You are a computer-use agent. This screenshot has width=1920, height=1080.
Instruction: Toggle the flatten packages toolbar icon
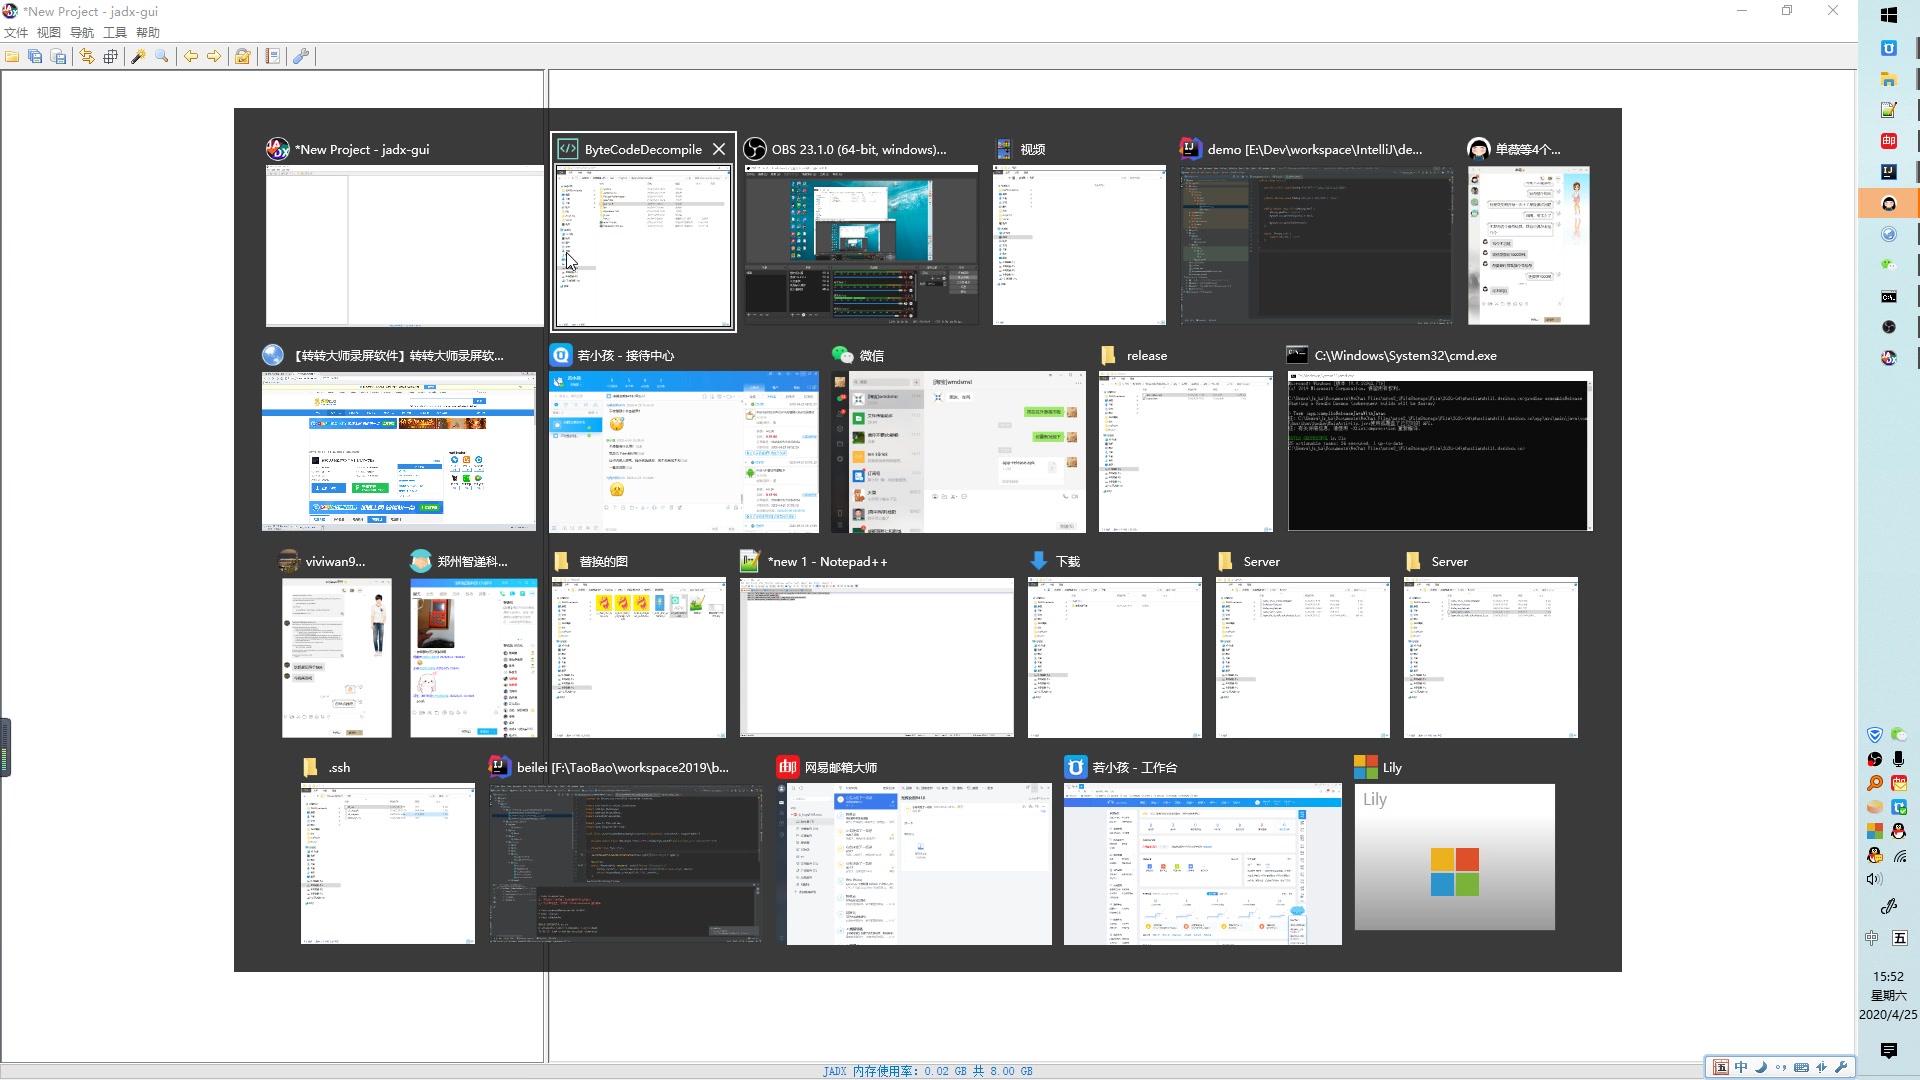tap(111, 57)
